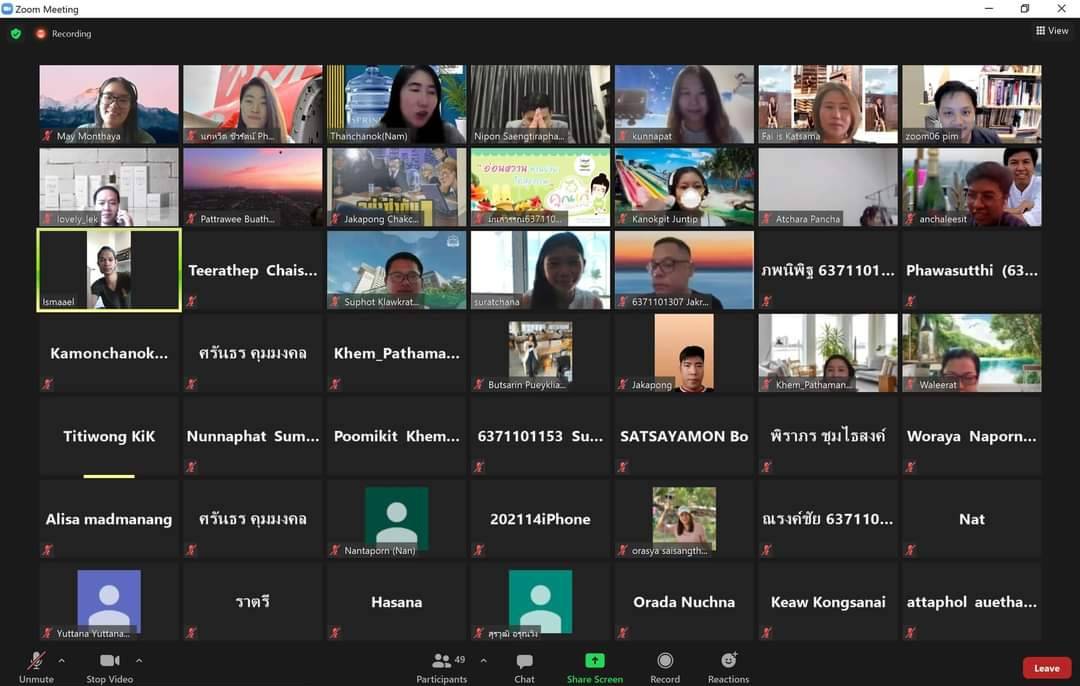Click the Thanchanok(Nam) video tile
This screenshot has height=686, width=1080.
(x=397, y=104)
